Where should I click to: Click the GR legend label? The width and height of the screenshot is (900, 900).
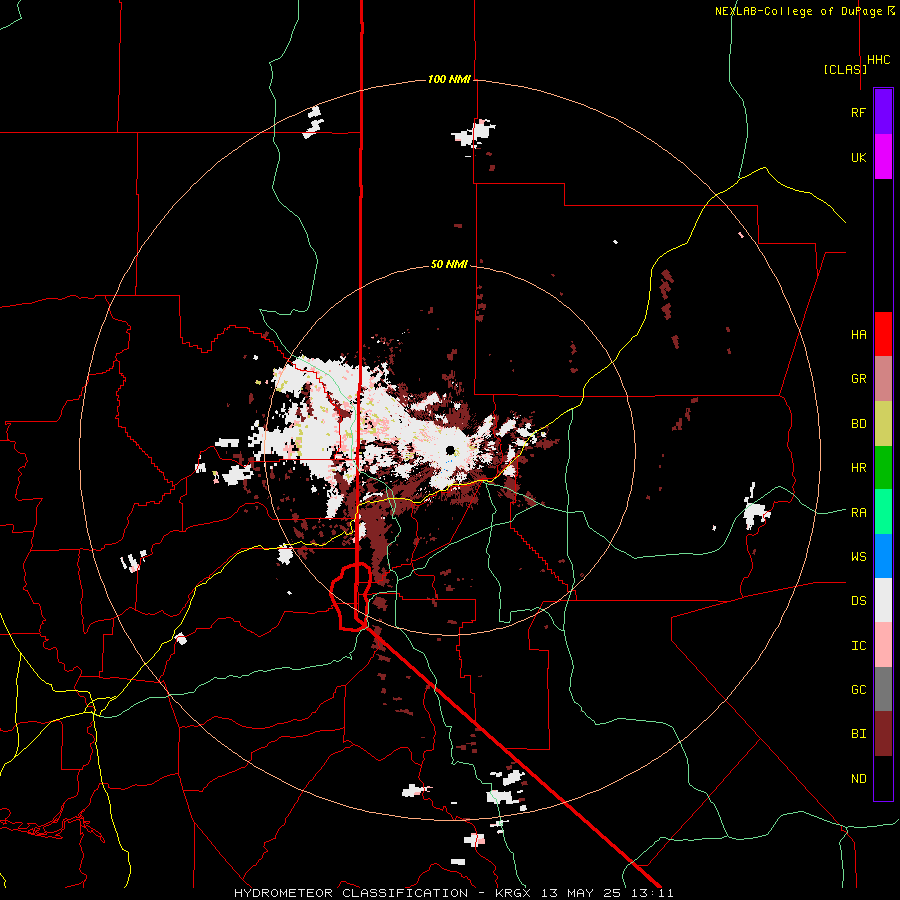(x=858, y=379)
